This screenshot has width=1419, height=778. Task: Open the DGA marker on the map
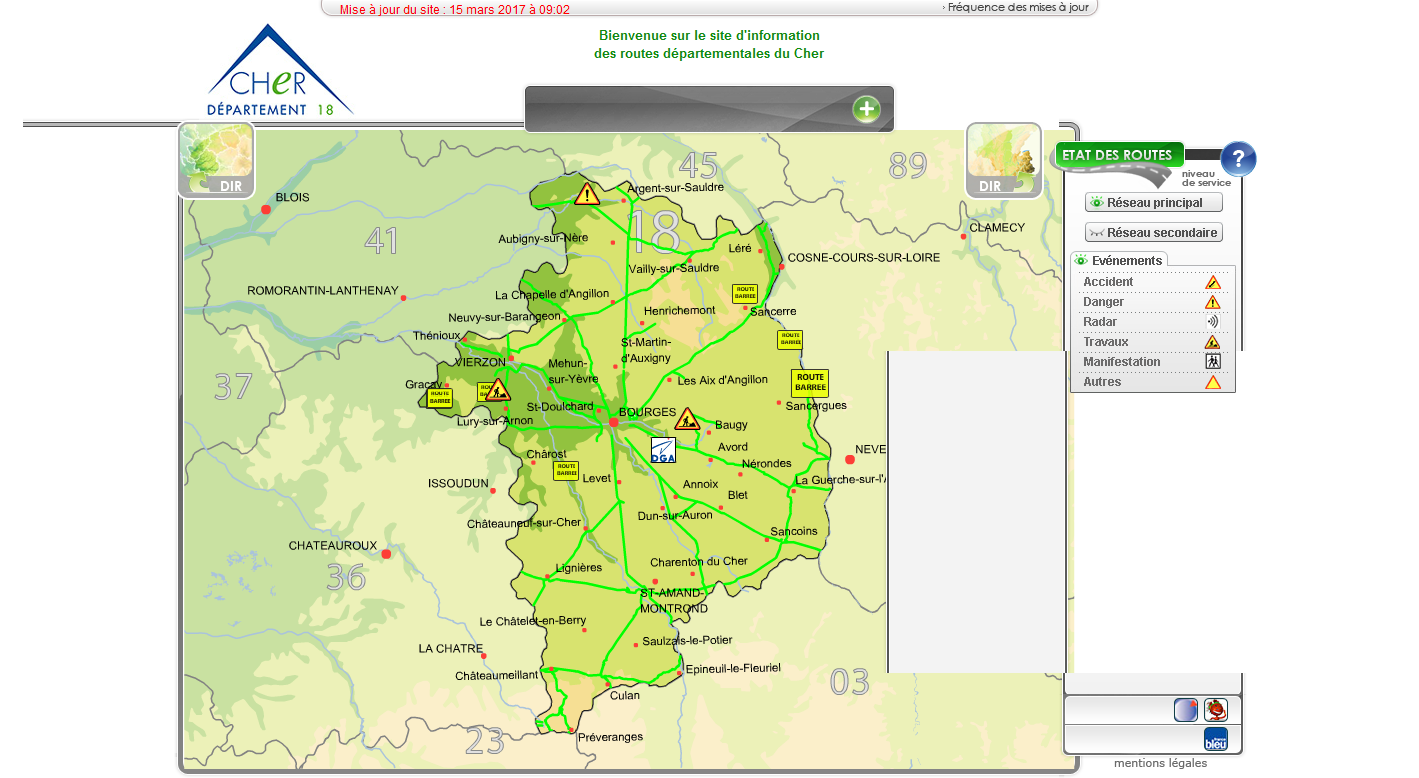[x=663, y=450]
